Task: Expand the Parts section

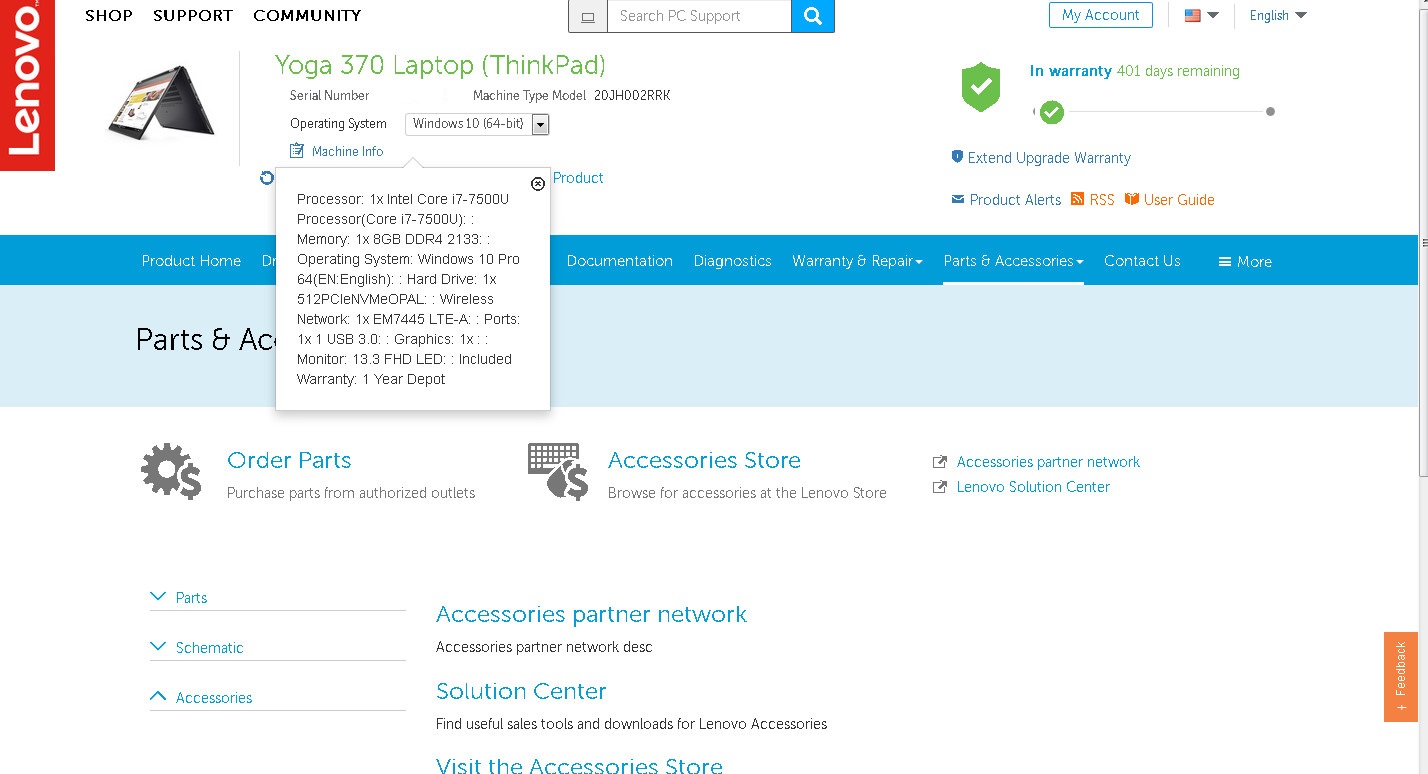Action: tap(191, 598)
